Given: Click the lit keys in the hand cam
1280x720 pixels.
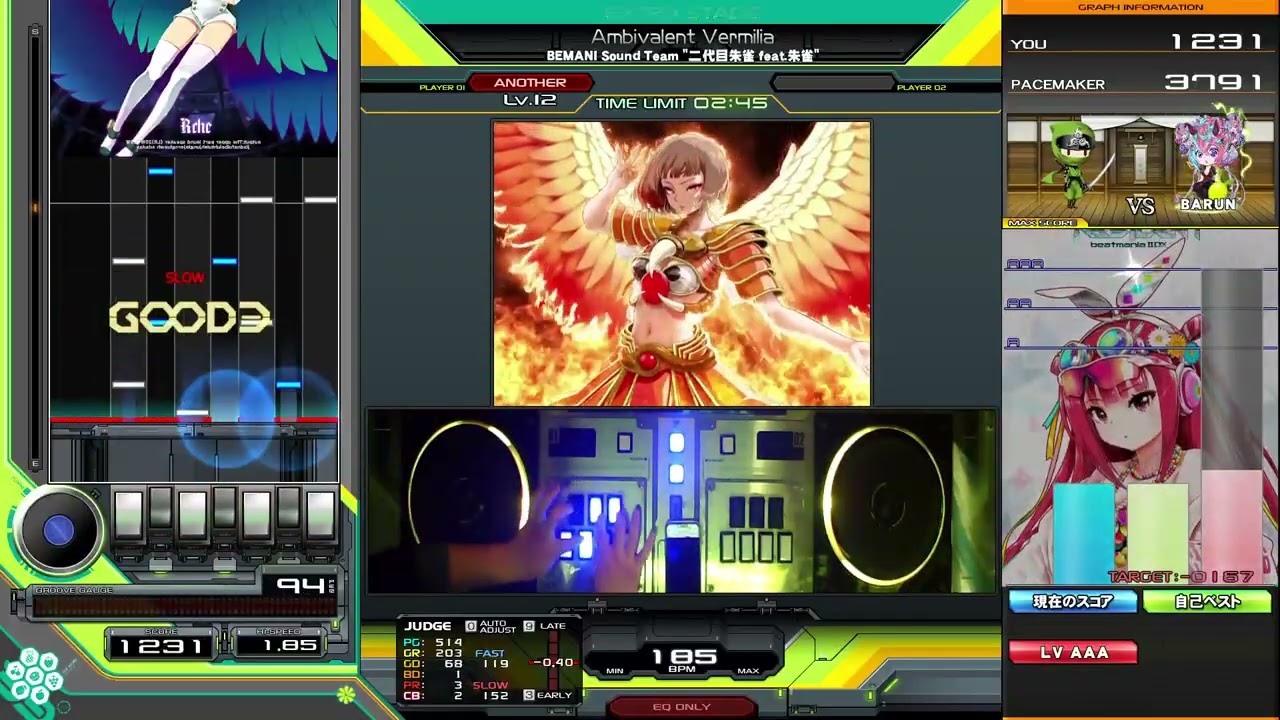Looking at the screenshot, I should pos(590,527).
